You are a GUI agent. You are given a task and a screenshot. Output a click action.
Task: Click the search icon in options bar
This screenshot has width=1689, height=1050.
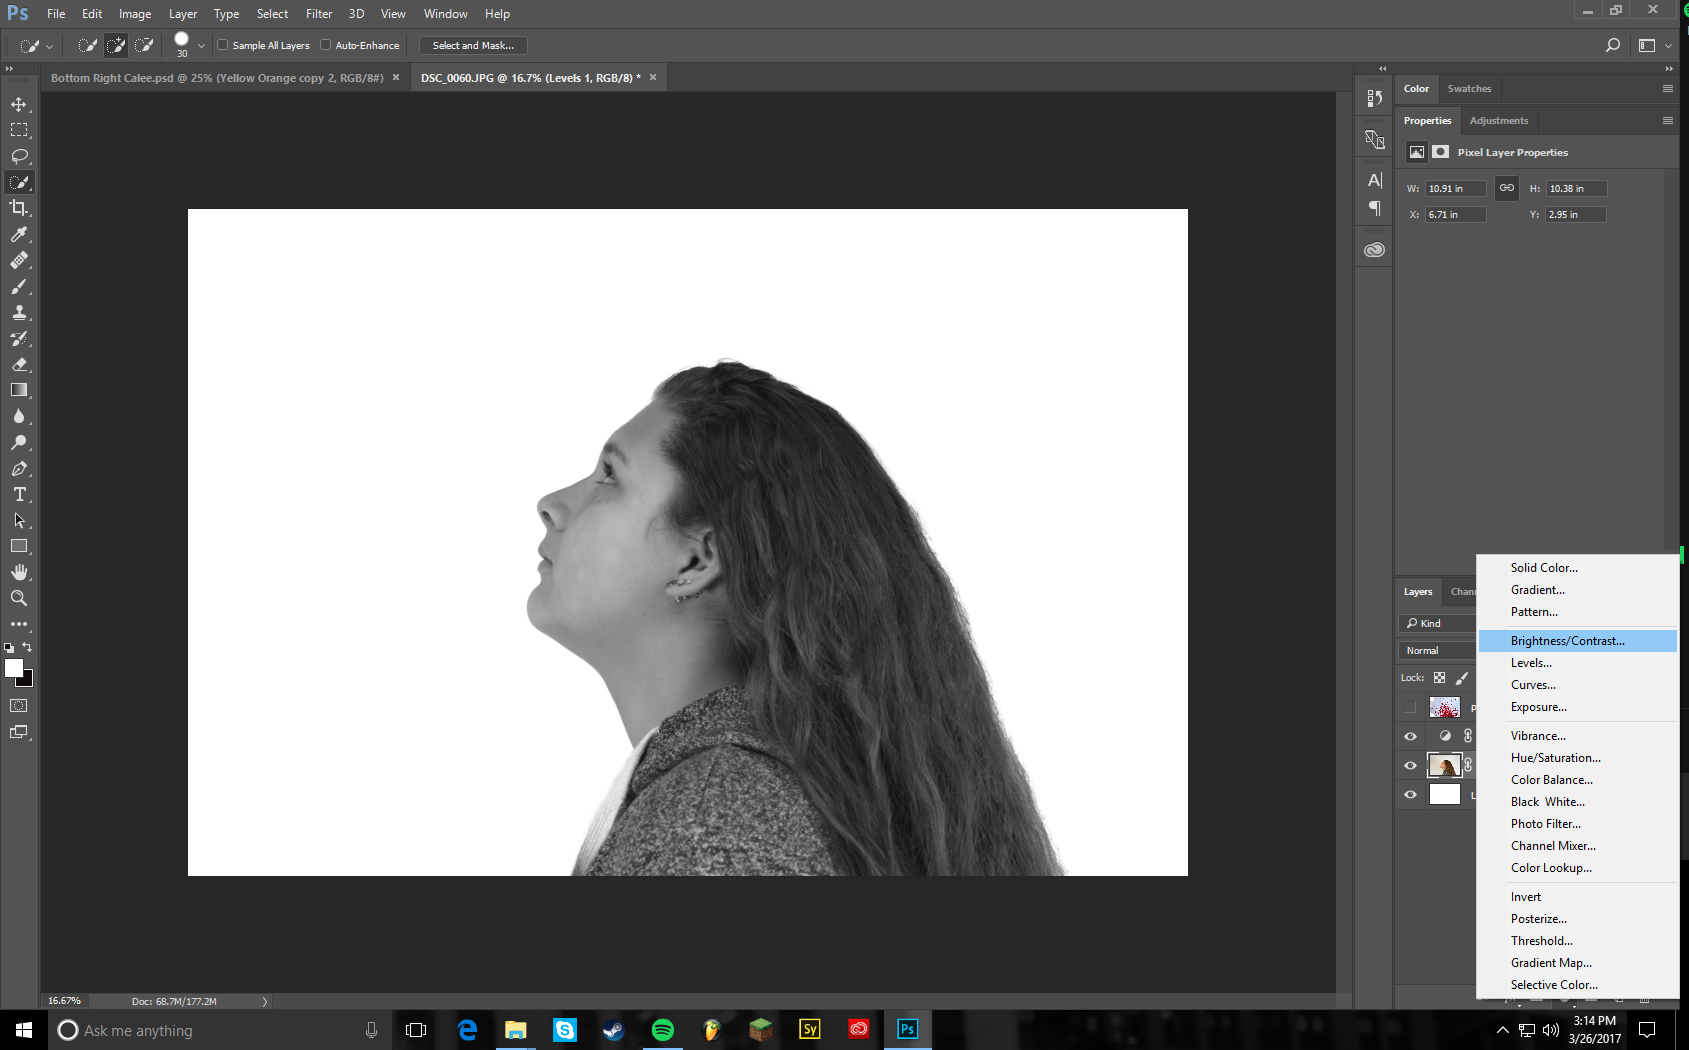[1612, 45]
